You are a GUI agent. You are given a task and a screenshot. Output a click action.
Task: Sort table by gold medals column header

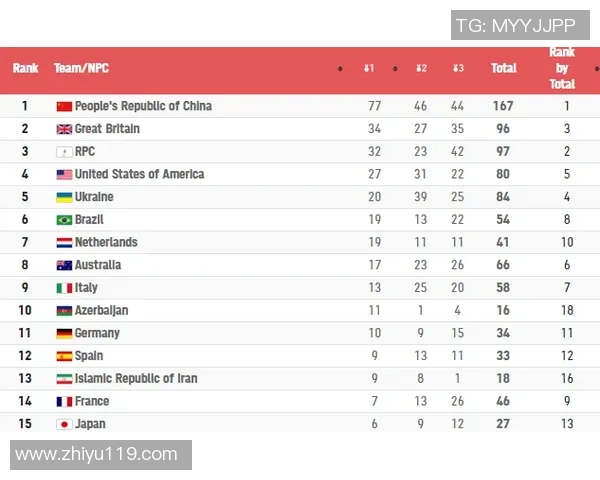368,68
